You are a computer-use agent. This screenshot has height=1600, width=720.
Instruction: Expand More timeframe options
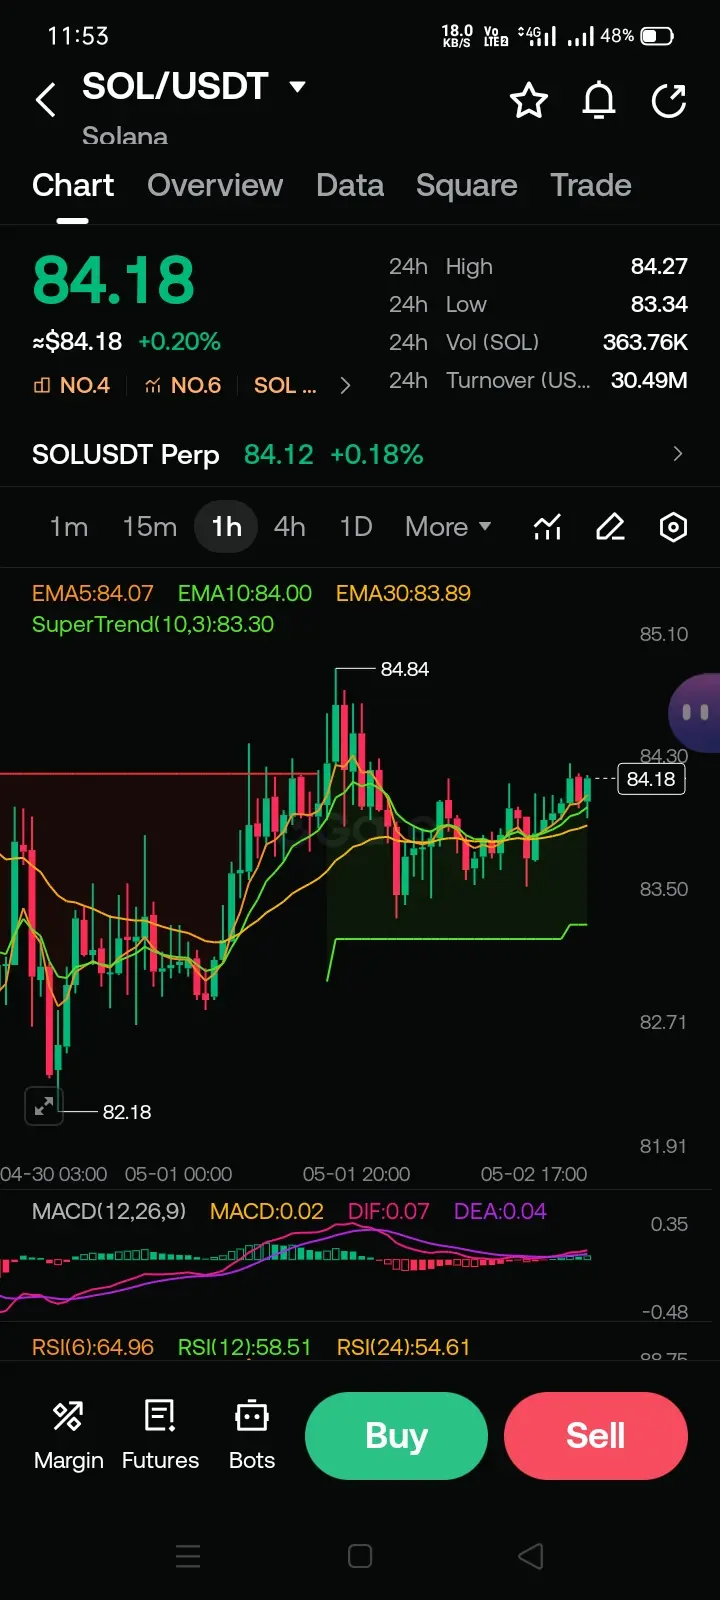click(448, 527)
